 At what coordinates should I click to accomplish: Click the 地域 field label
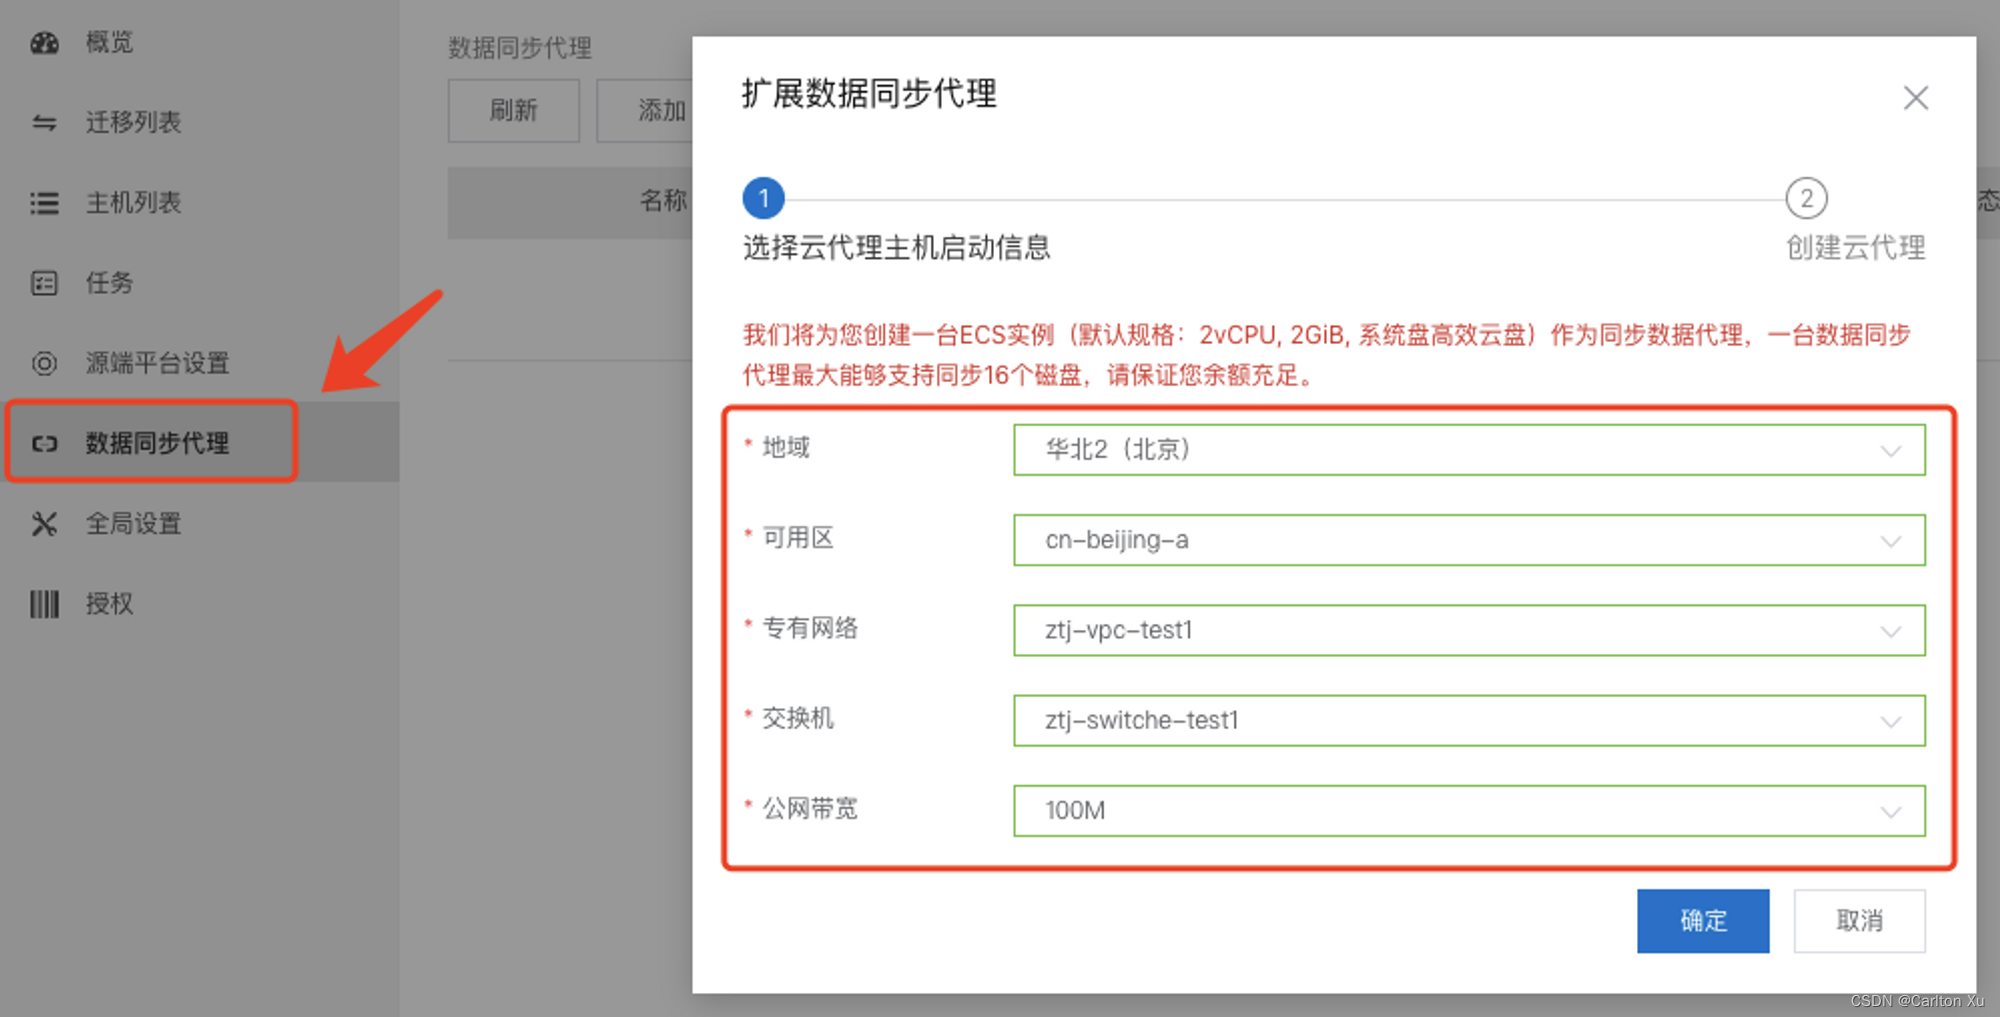pyautogui.click(x=786, y=448)
